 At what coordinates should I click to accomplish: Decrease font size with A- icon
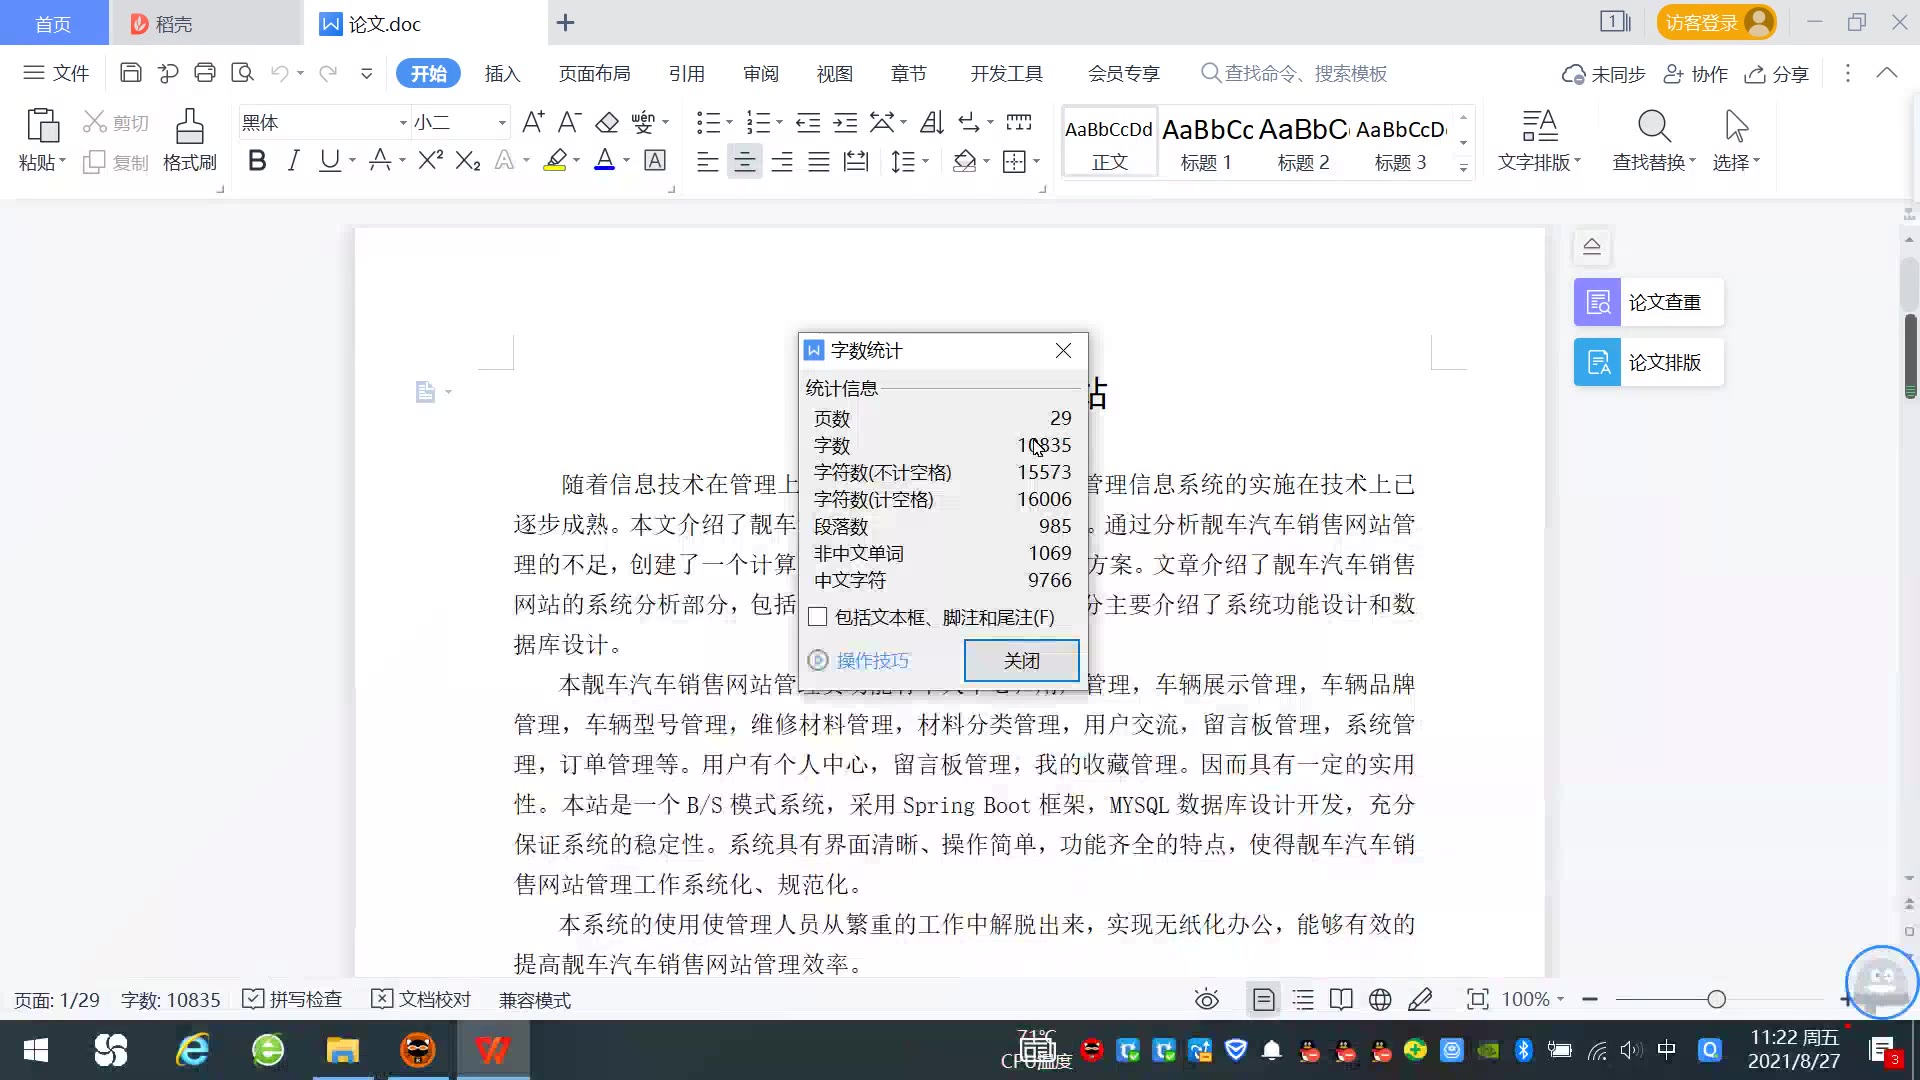pos(569,122)
